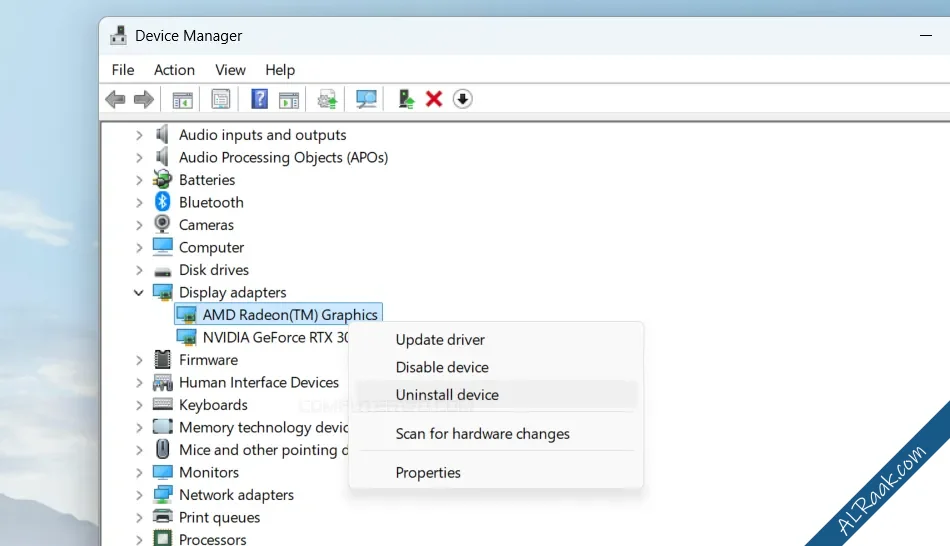Click the Bluetooth category icon
Viewport: 950px width, 546px height.
162,202
